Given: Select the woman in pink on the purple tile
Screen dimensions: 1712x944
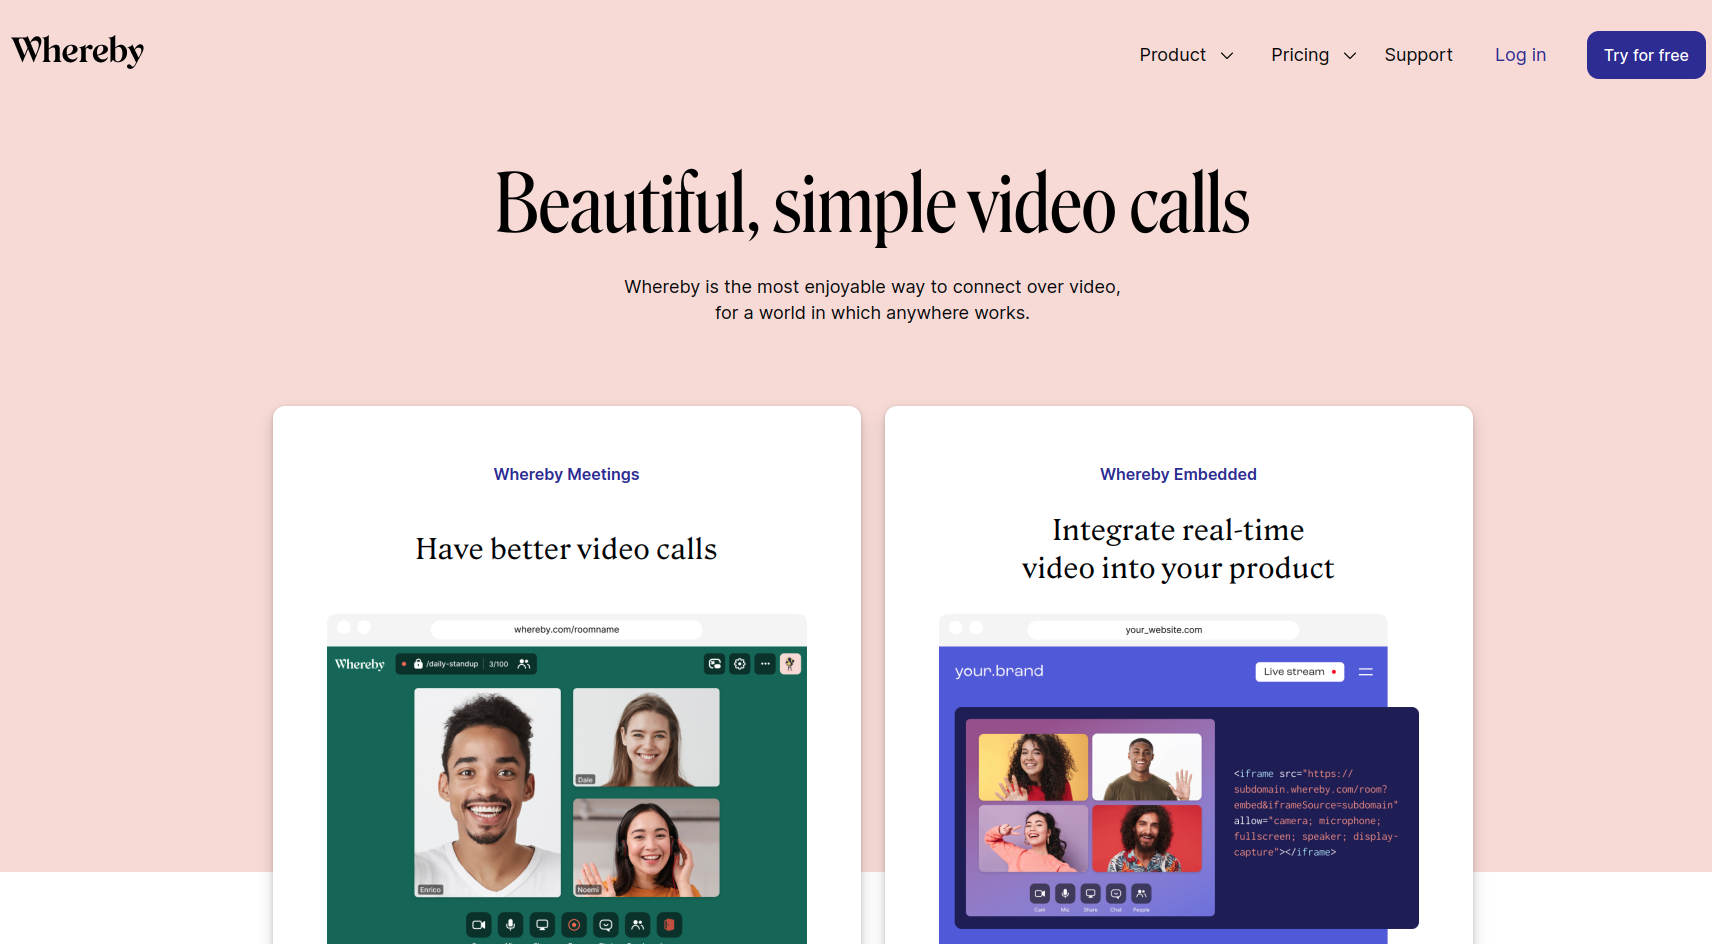Looking at the screenshot, I should pos(1033,839).
